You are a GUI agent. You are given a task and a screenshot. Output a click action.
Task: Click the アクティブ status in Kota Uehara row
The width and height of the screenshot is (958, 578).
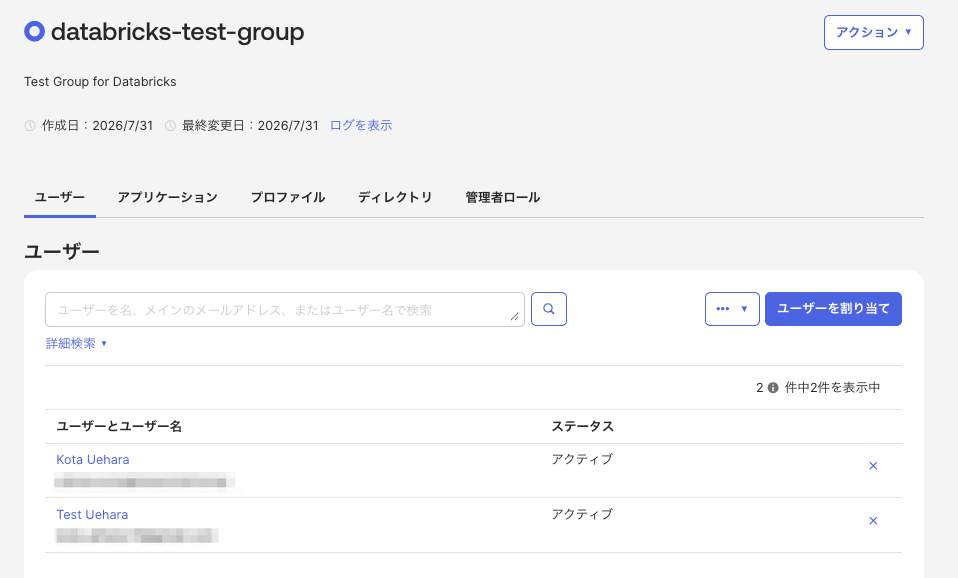point(582,459)
